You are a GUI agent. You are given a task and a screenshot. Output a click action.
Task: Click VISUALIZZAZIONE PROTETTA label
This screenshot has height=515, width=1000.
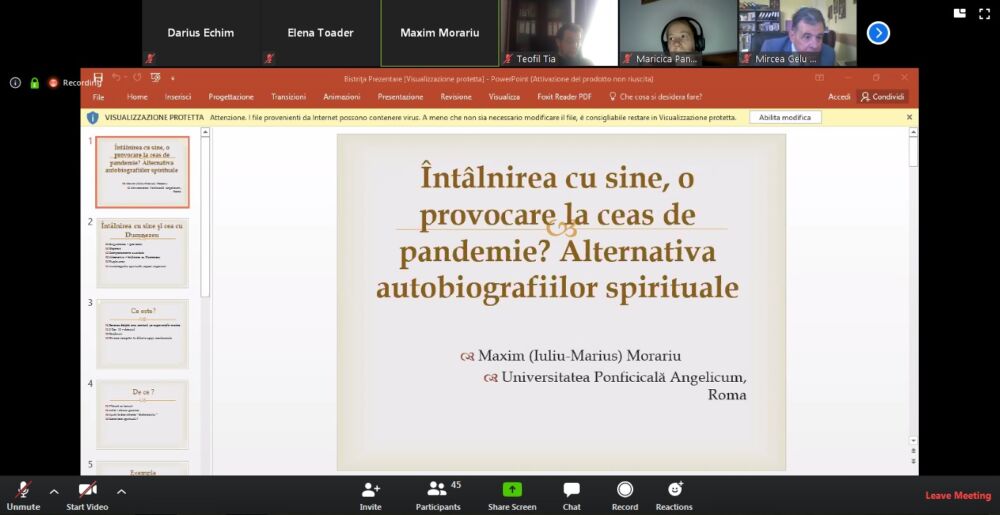154,117
